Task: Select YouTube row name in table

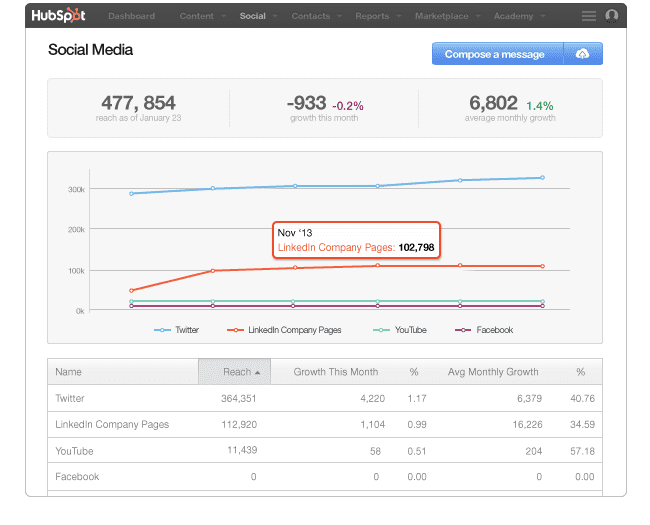Action: click(x=74, y=451)
